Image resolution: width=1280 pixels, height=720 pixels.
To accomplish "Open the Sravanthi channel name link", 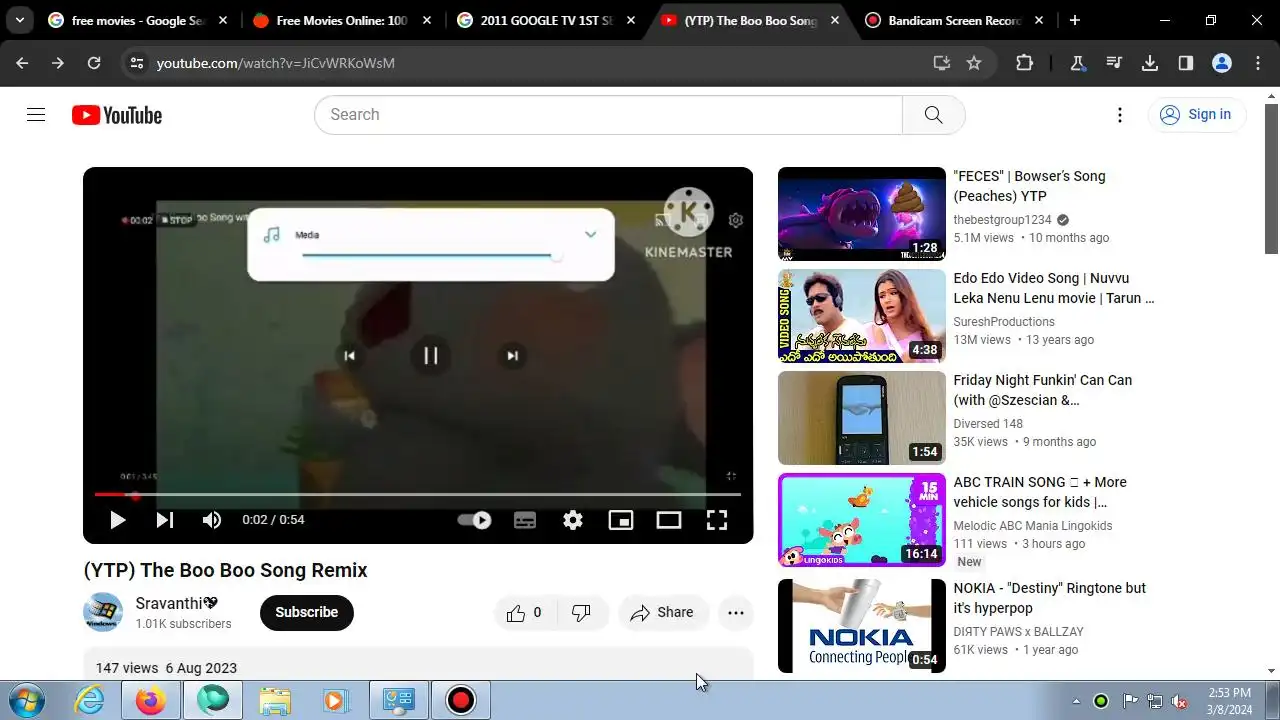I will tap(177, 604).
